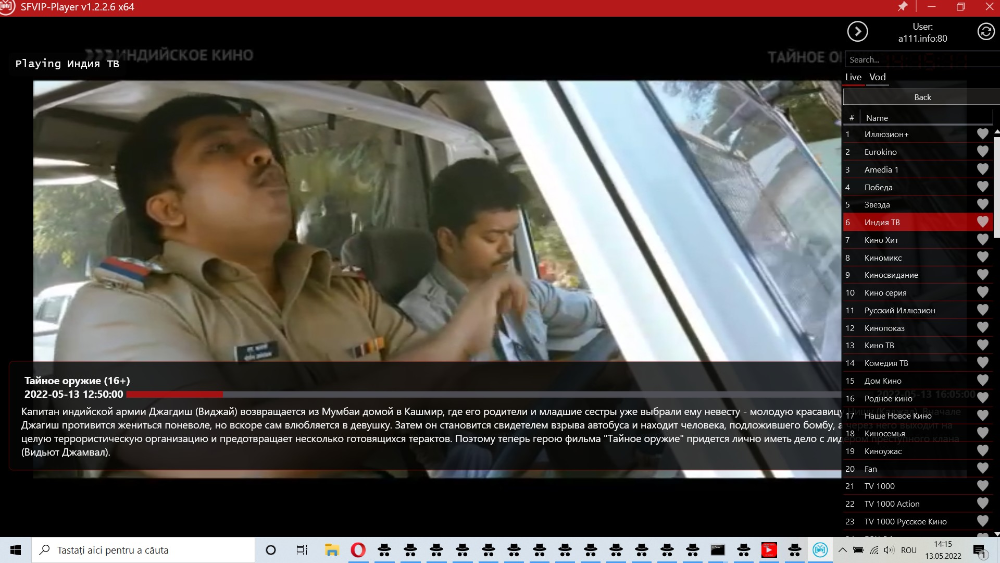1000x563 pixels.
Task: Click the red play-button app in taskbar
Action: (x=768, y=550)
